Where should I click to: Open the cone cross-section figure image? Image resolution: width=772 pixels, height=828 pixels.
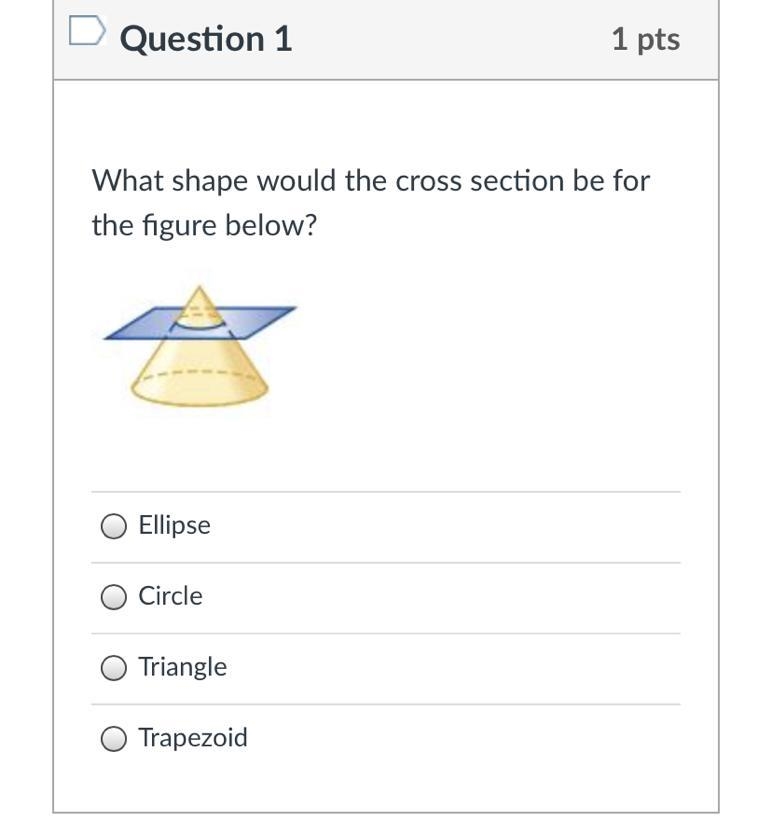pyautogui.click(x=200, y=346)
